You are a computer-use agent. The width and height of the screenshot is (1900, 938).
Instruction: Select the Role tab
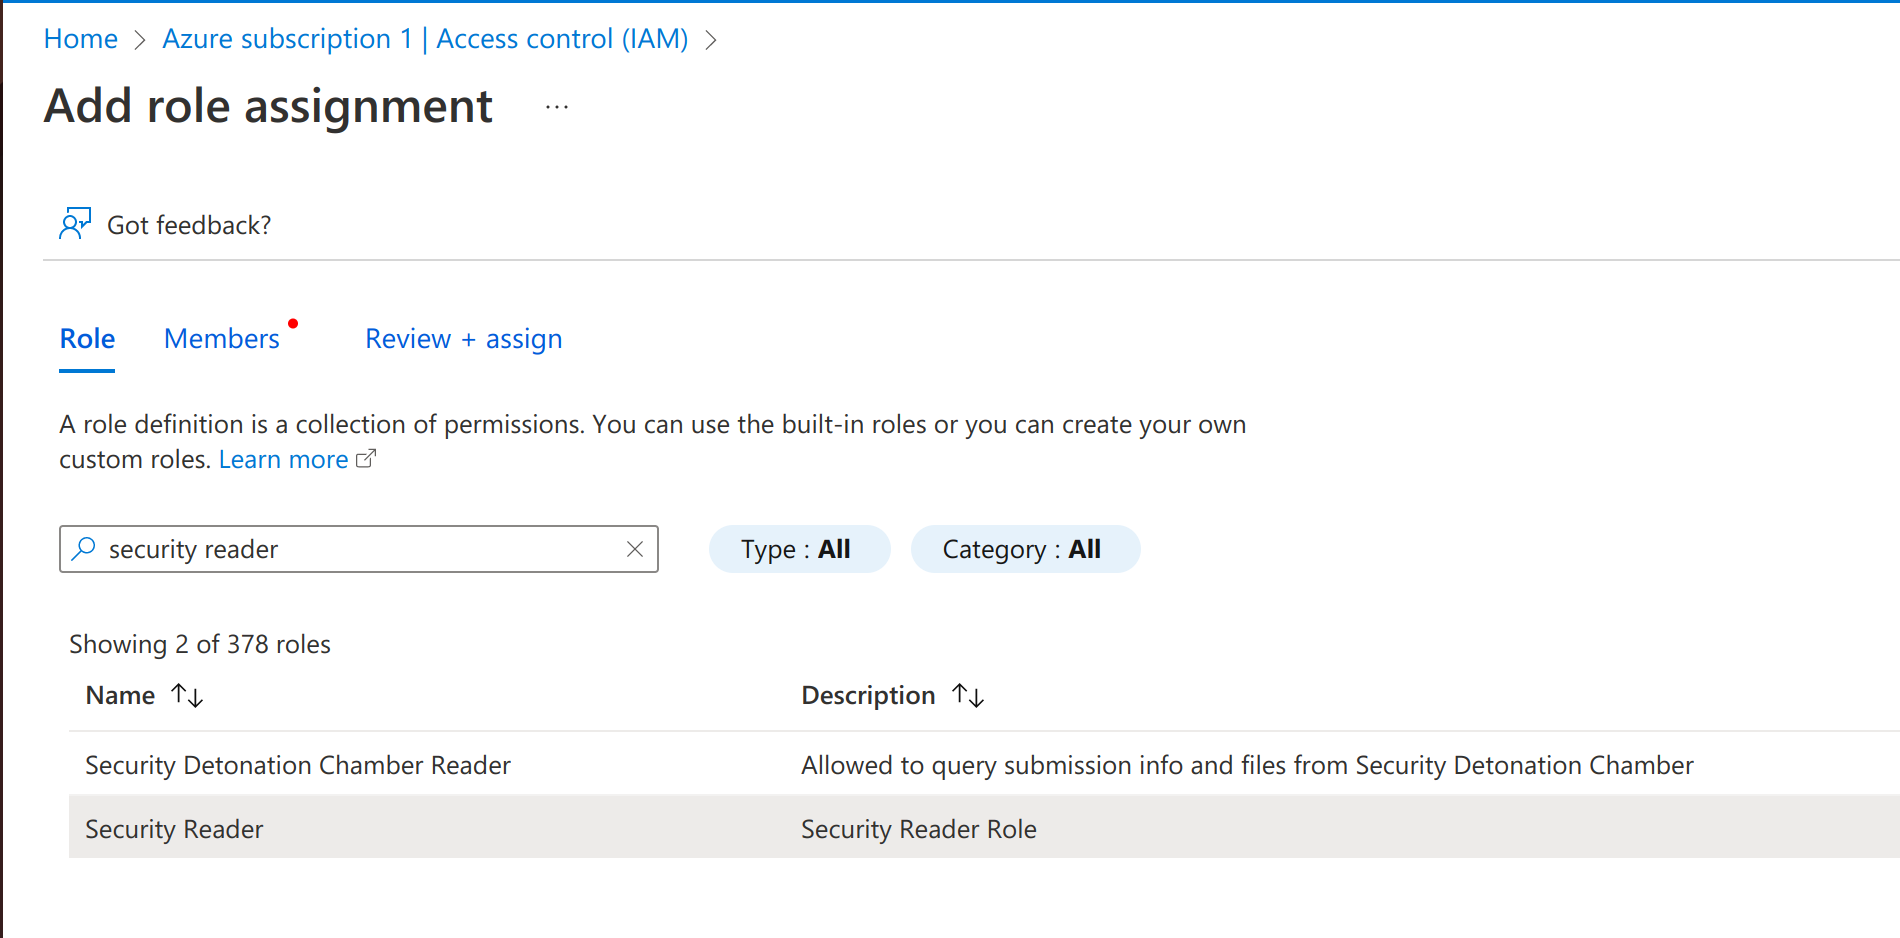(x=87, y=339)
